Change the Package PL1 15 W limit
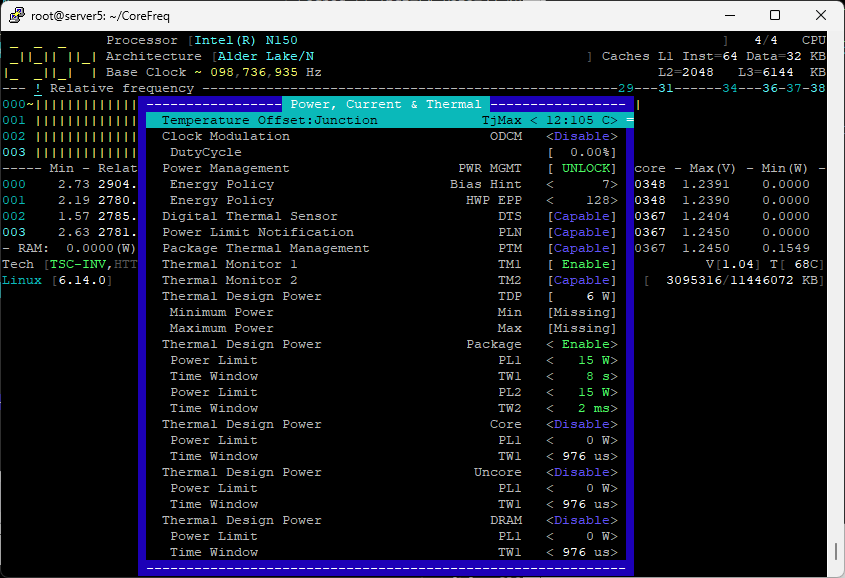This screenshot has width=845, height=578. click(x=581, y=360)
